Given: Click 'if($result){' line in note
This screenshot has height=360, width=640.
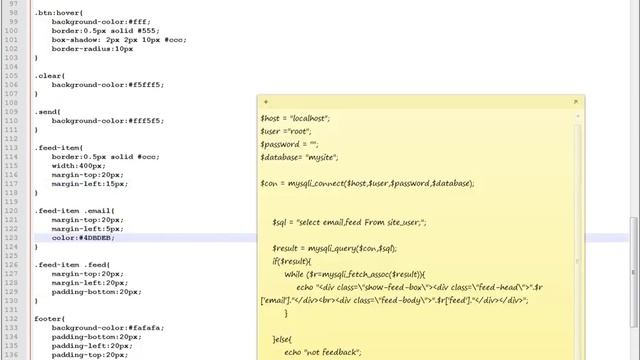Looking at the screenshot, I should [292, 261].
